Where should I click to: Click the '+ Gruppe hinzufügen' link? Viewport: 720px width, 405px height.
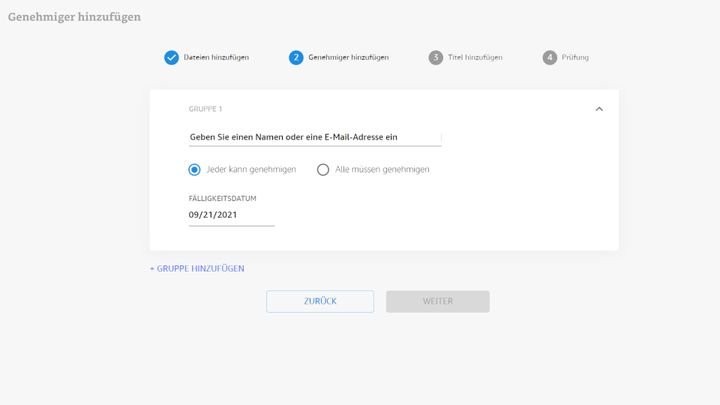point(197,268)
